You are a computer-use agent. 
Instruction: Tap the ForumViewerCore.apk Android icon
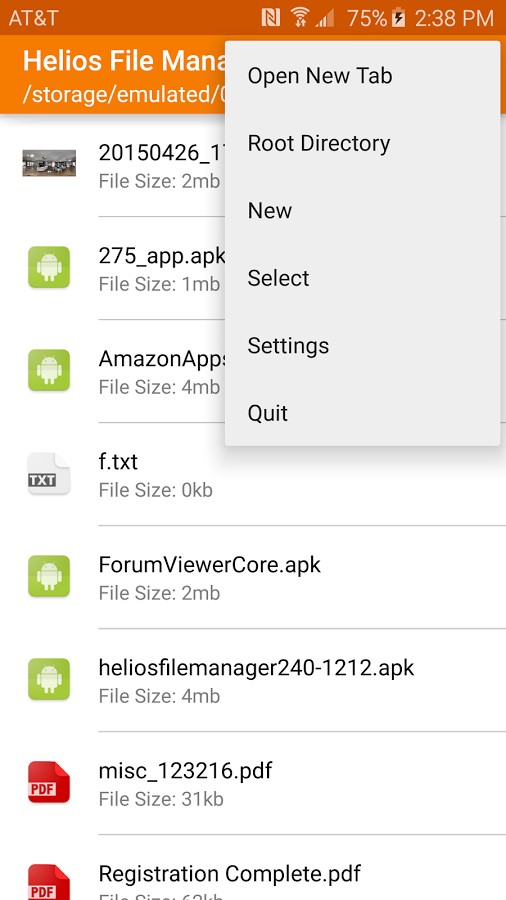[x=49, y=576]
